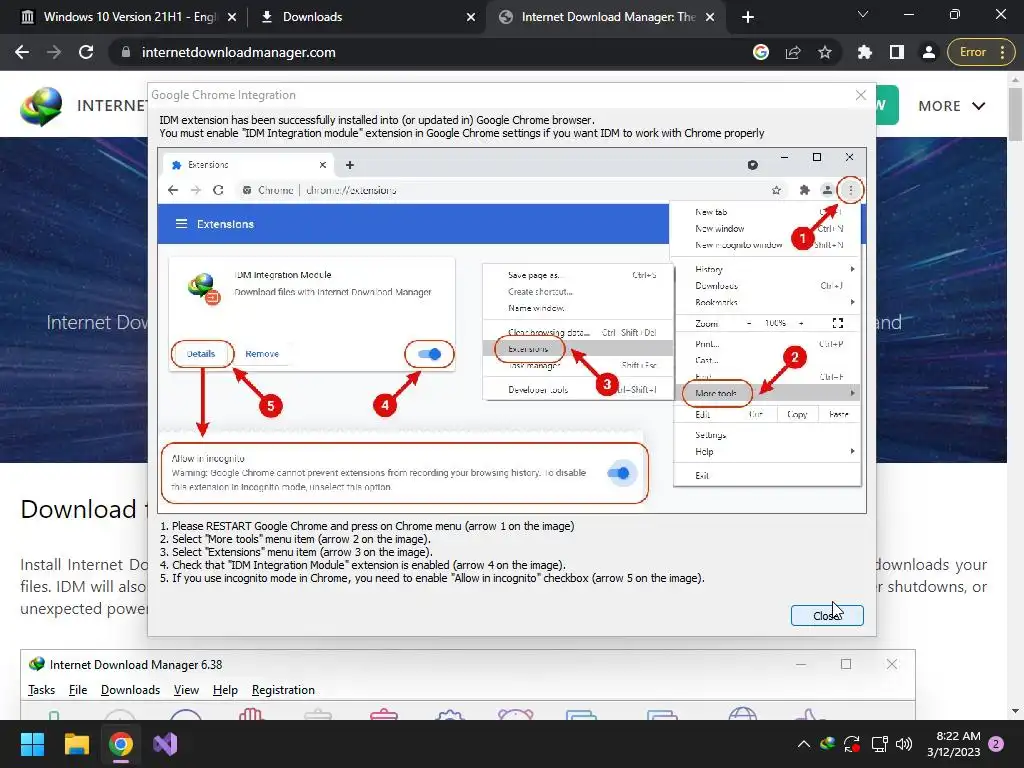
Task: Show hidden tray icons chevron
Action: (804, 744)
